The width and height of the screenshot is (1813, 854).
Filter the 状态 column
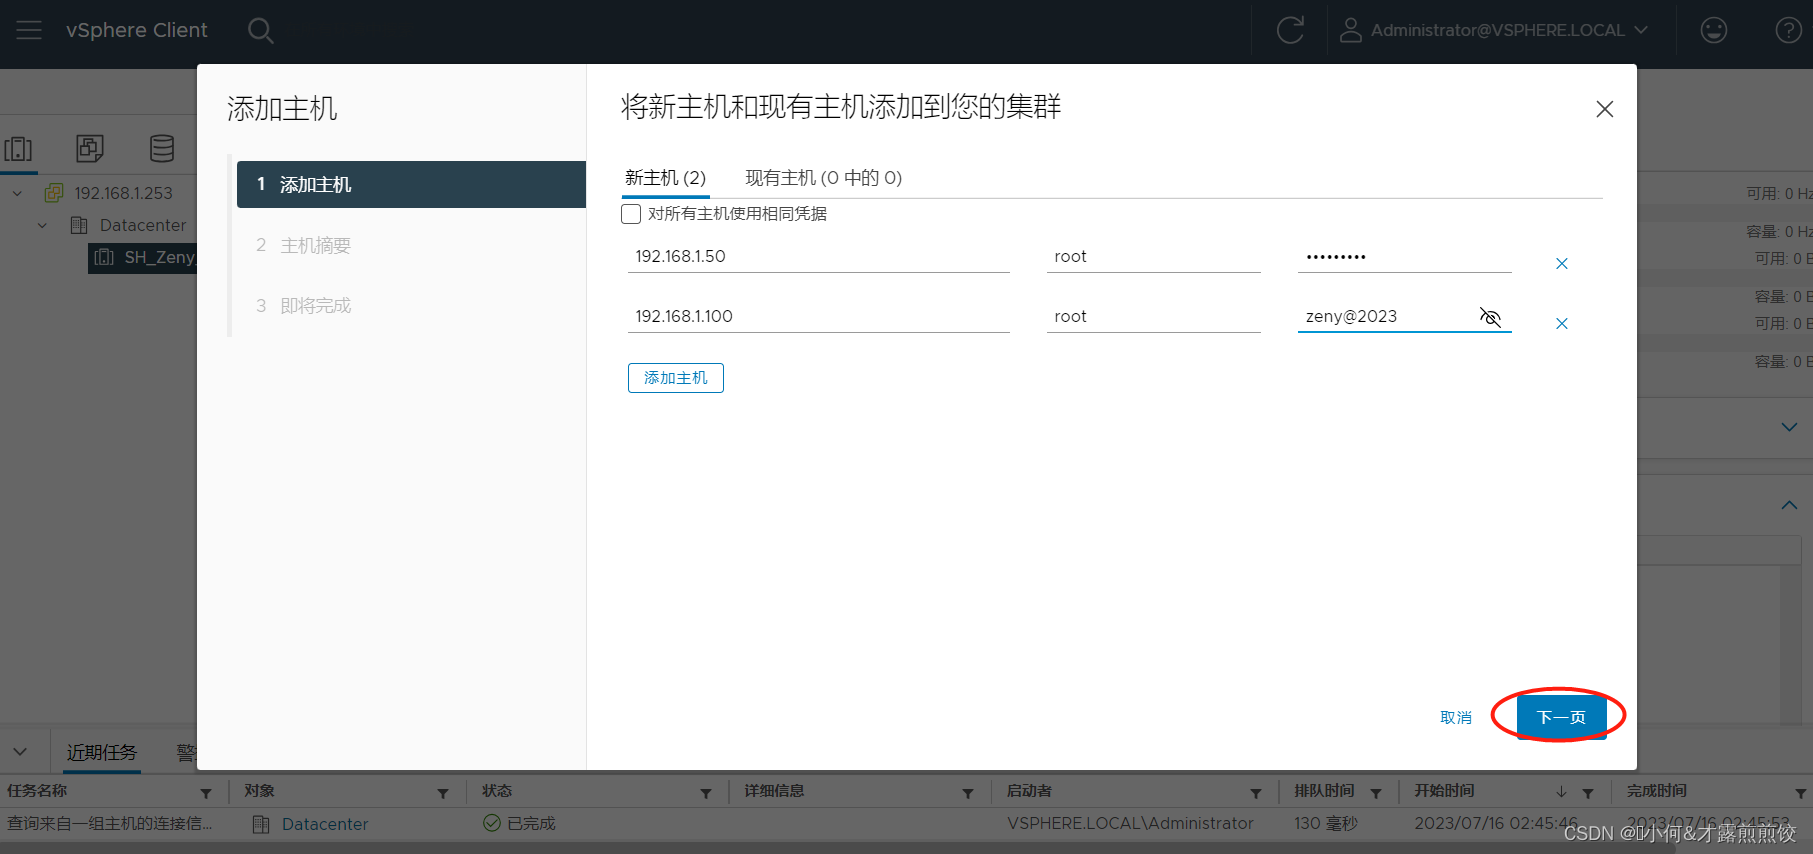point(705,793)
